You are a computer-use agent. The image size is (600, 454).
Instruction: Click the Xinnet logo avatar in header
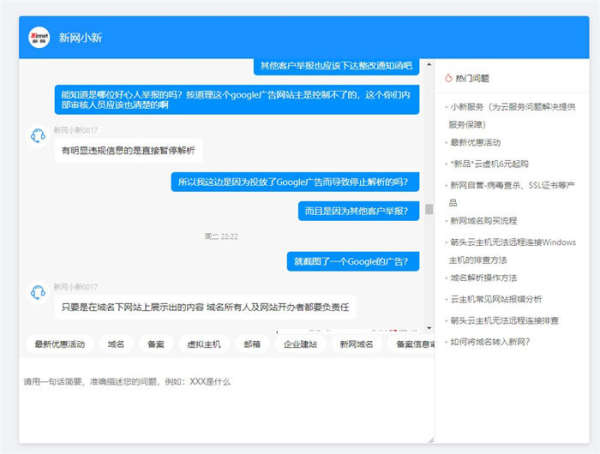pos(39,37)
